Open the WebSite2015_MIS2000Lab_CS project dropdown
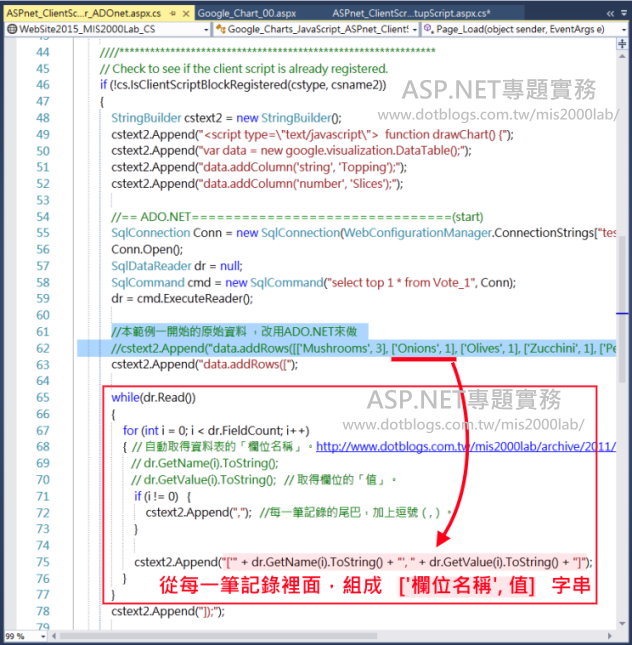The image size is (632, 645). [x=206, y=30]
